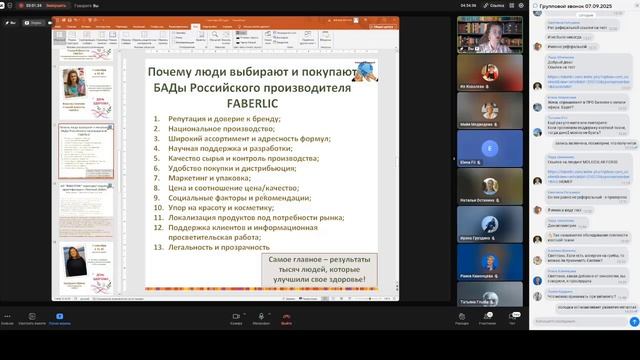Copy the call link via Ссылка
Image resolution: width=640 pixels, height=360 pixels.
494,6
